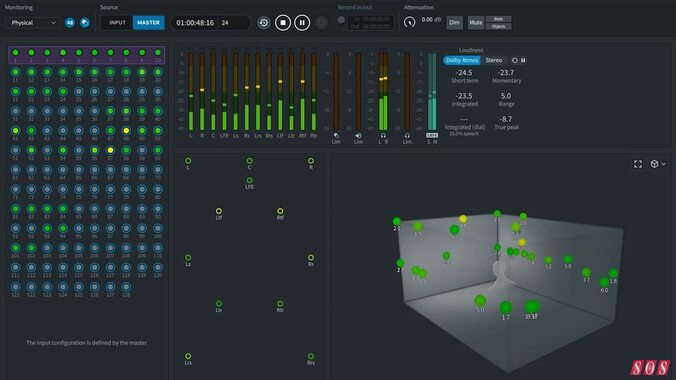This screenshot has height=380, width=676.
Task: Click the -8.7 True peak value
Action: point(506,119)
